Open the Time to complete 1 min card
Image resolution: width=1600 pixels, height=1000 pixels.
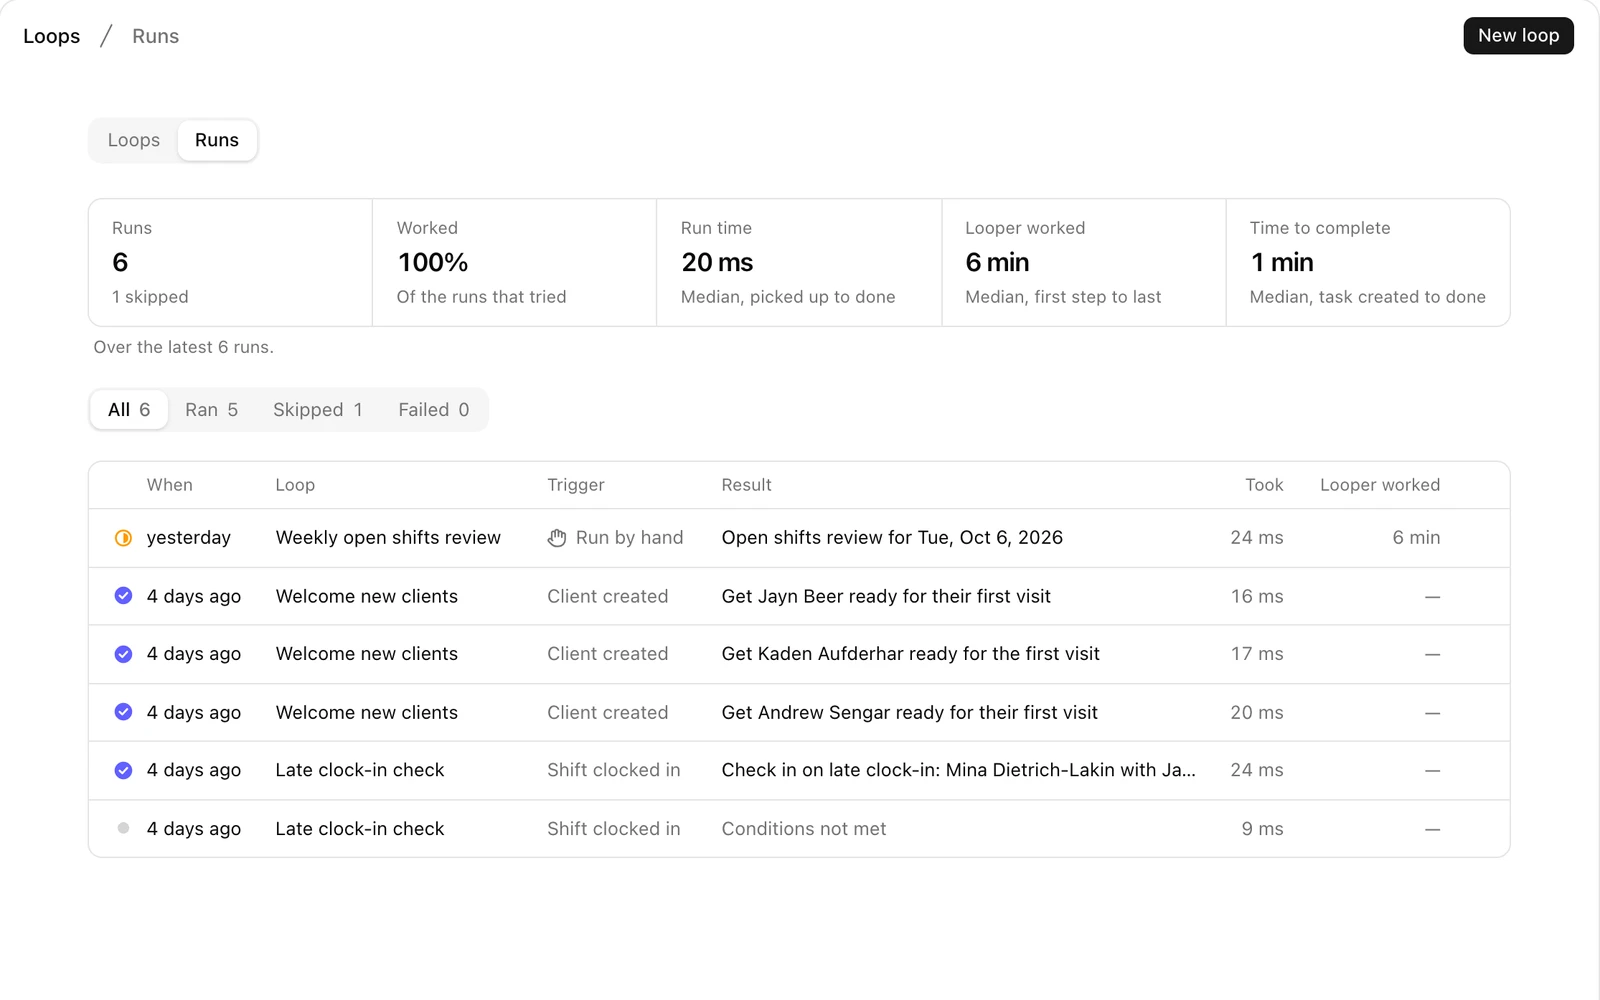click(x=1368, y=262)
